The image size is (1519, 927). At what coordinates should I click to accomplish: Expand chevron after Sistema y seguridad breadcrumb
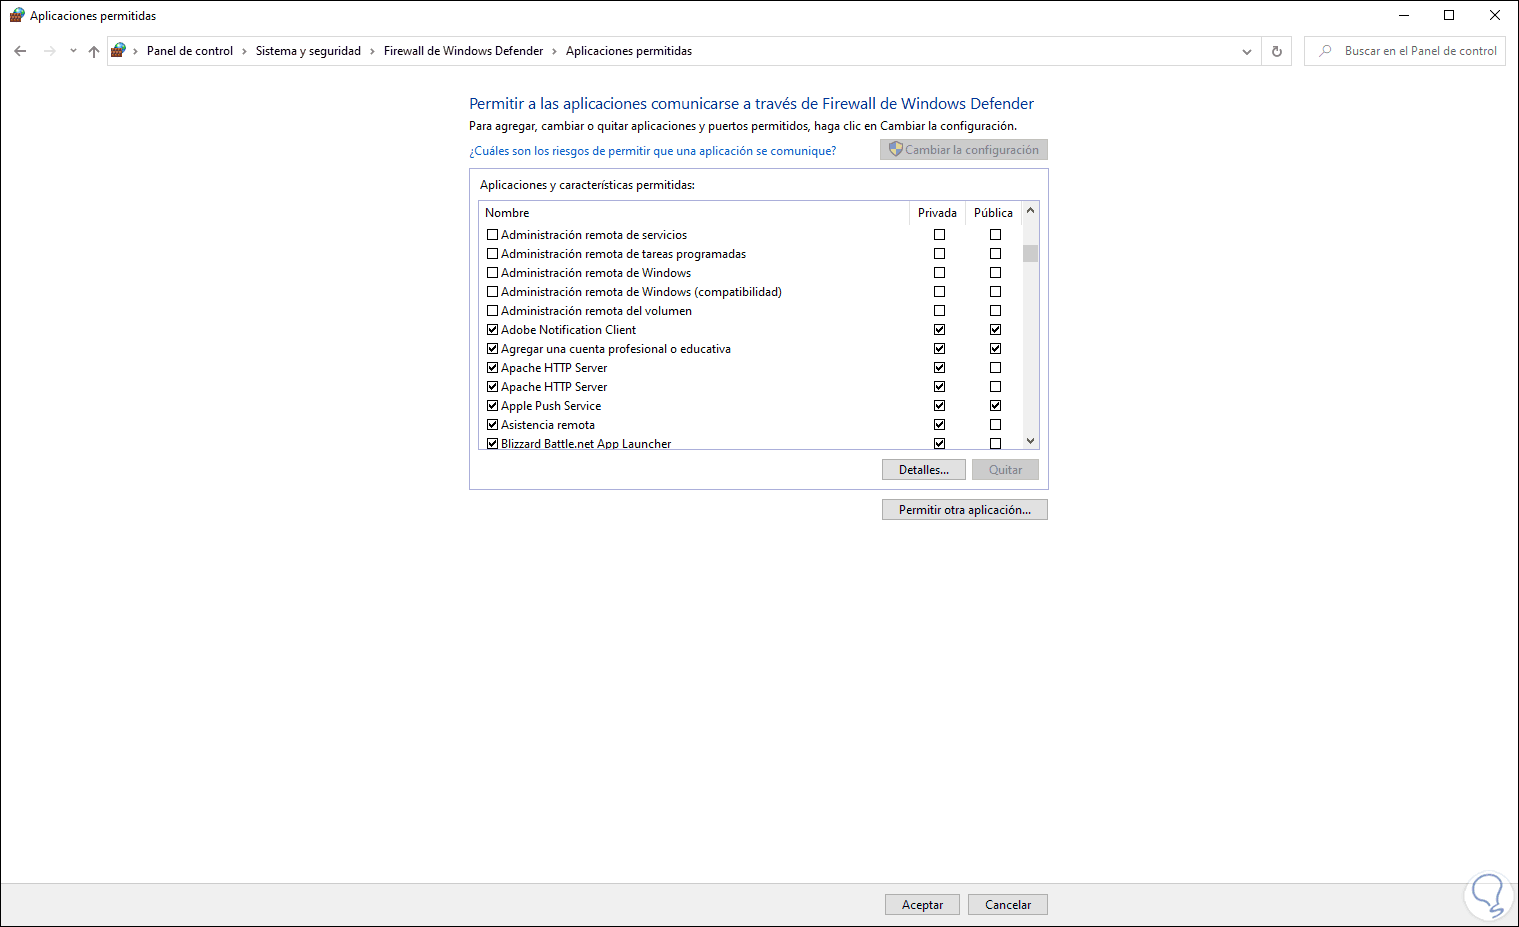tap(372, 51)
